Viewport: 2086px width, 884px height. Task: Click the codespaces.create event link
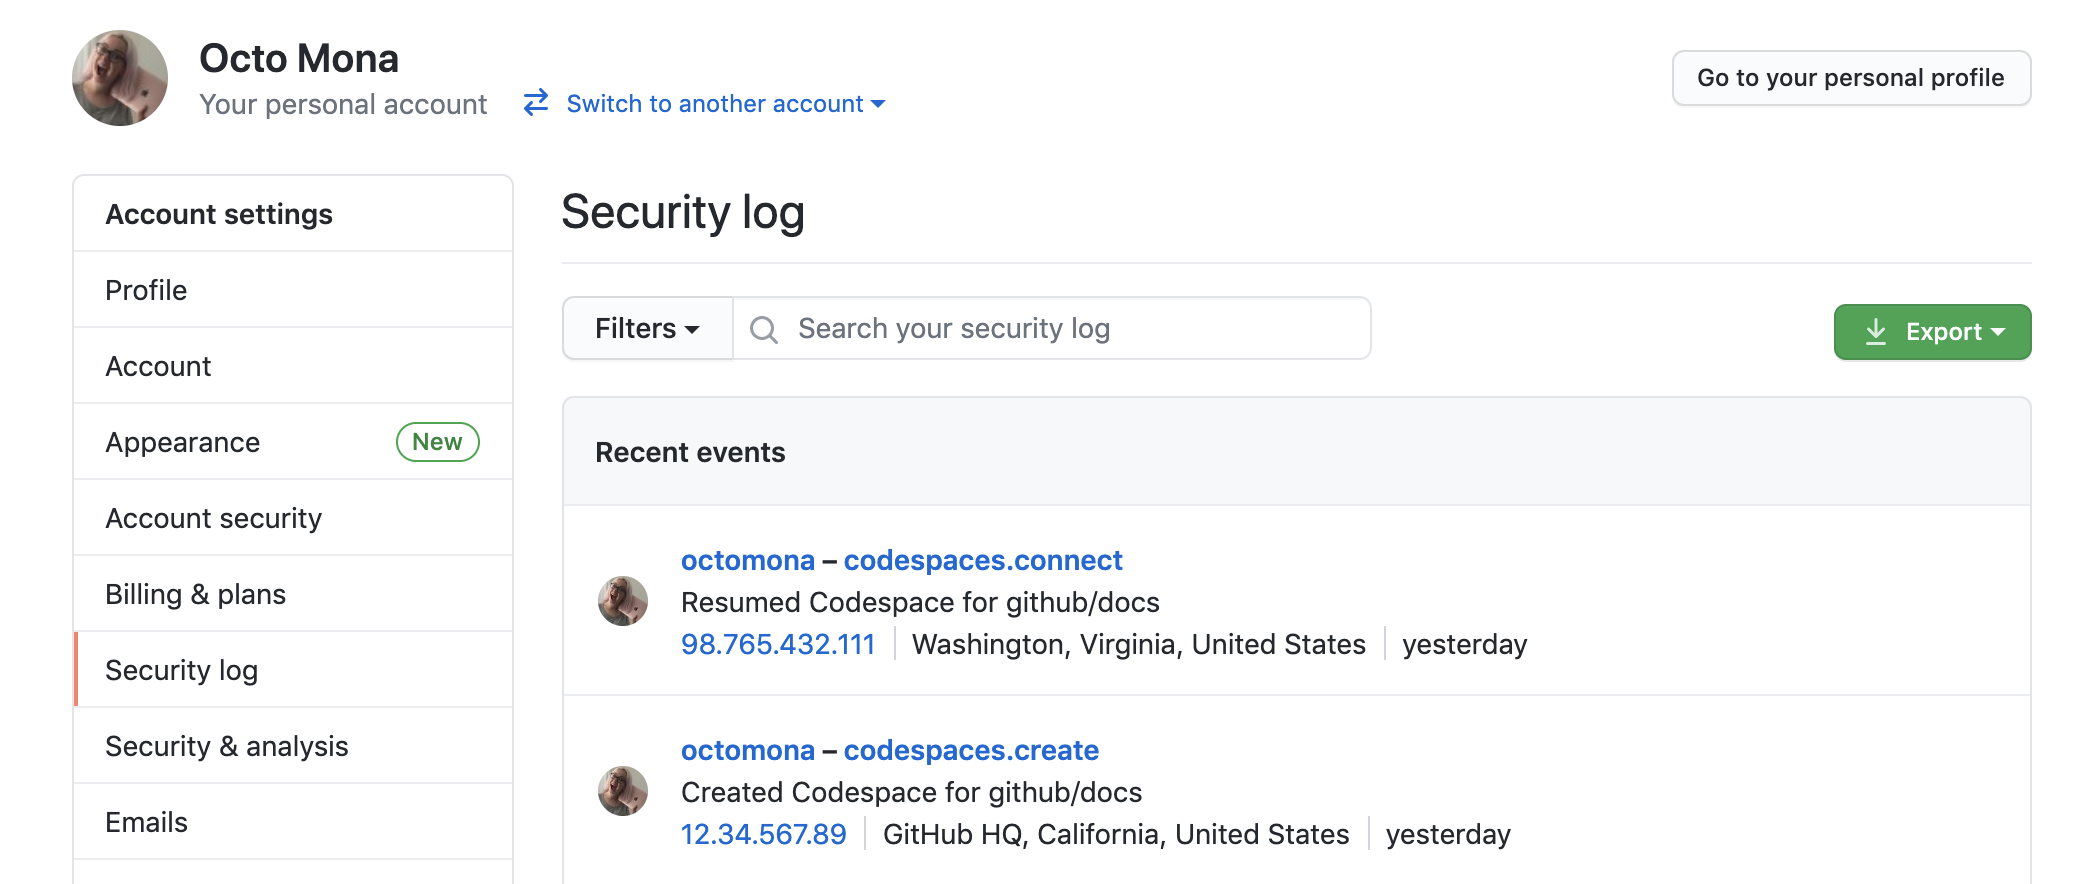pos(970,750)
